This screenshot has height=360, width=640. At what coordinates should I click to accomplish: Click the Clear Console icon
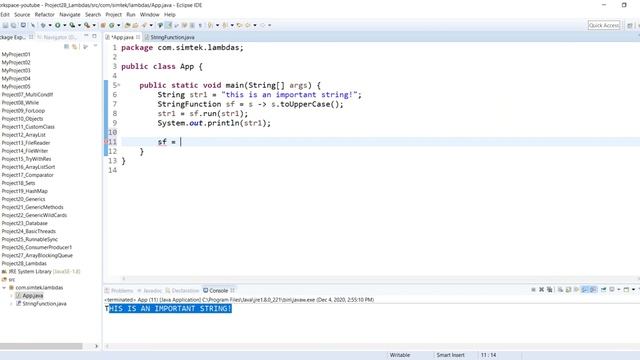(x=560, y=290)
